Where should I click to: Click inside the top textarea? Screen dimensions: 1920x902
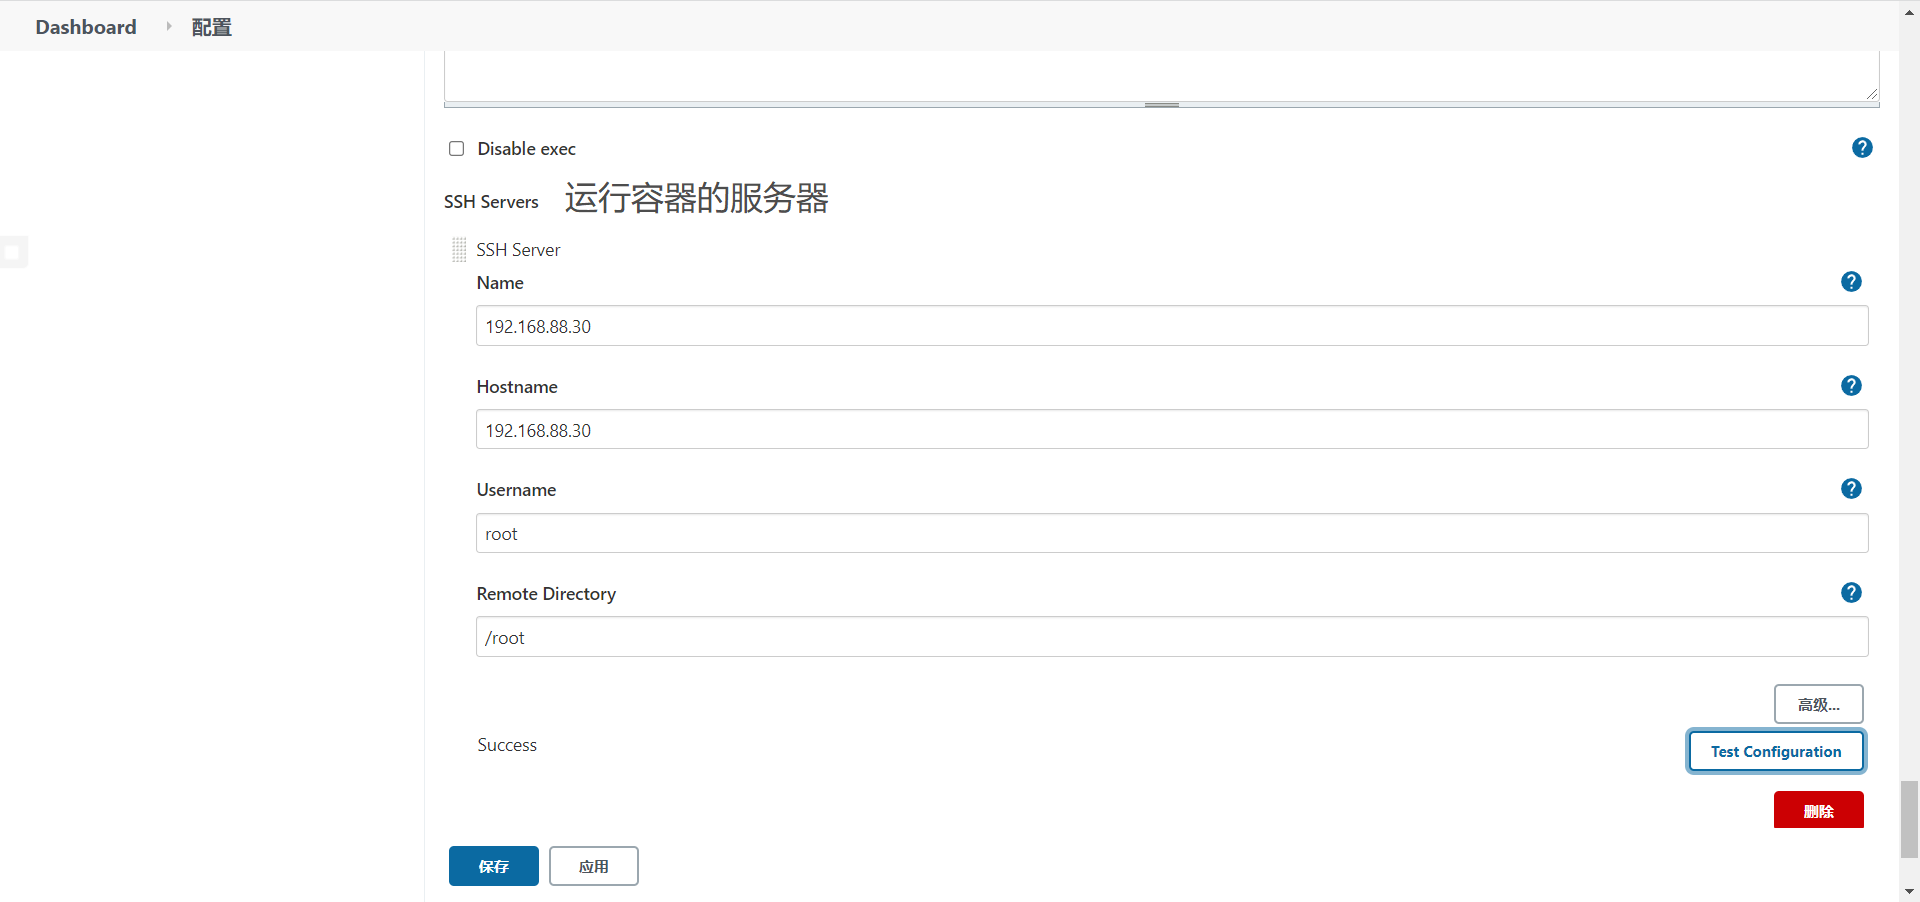pyautogui.click(x=1161, y=75)
